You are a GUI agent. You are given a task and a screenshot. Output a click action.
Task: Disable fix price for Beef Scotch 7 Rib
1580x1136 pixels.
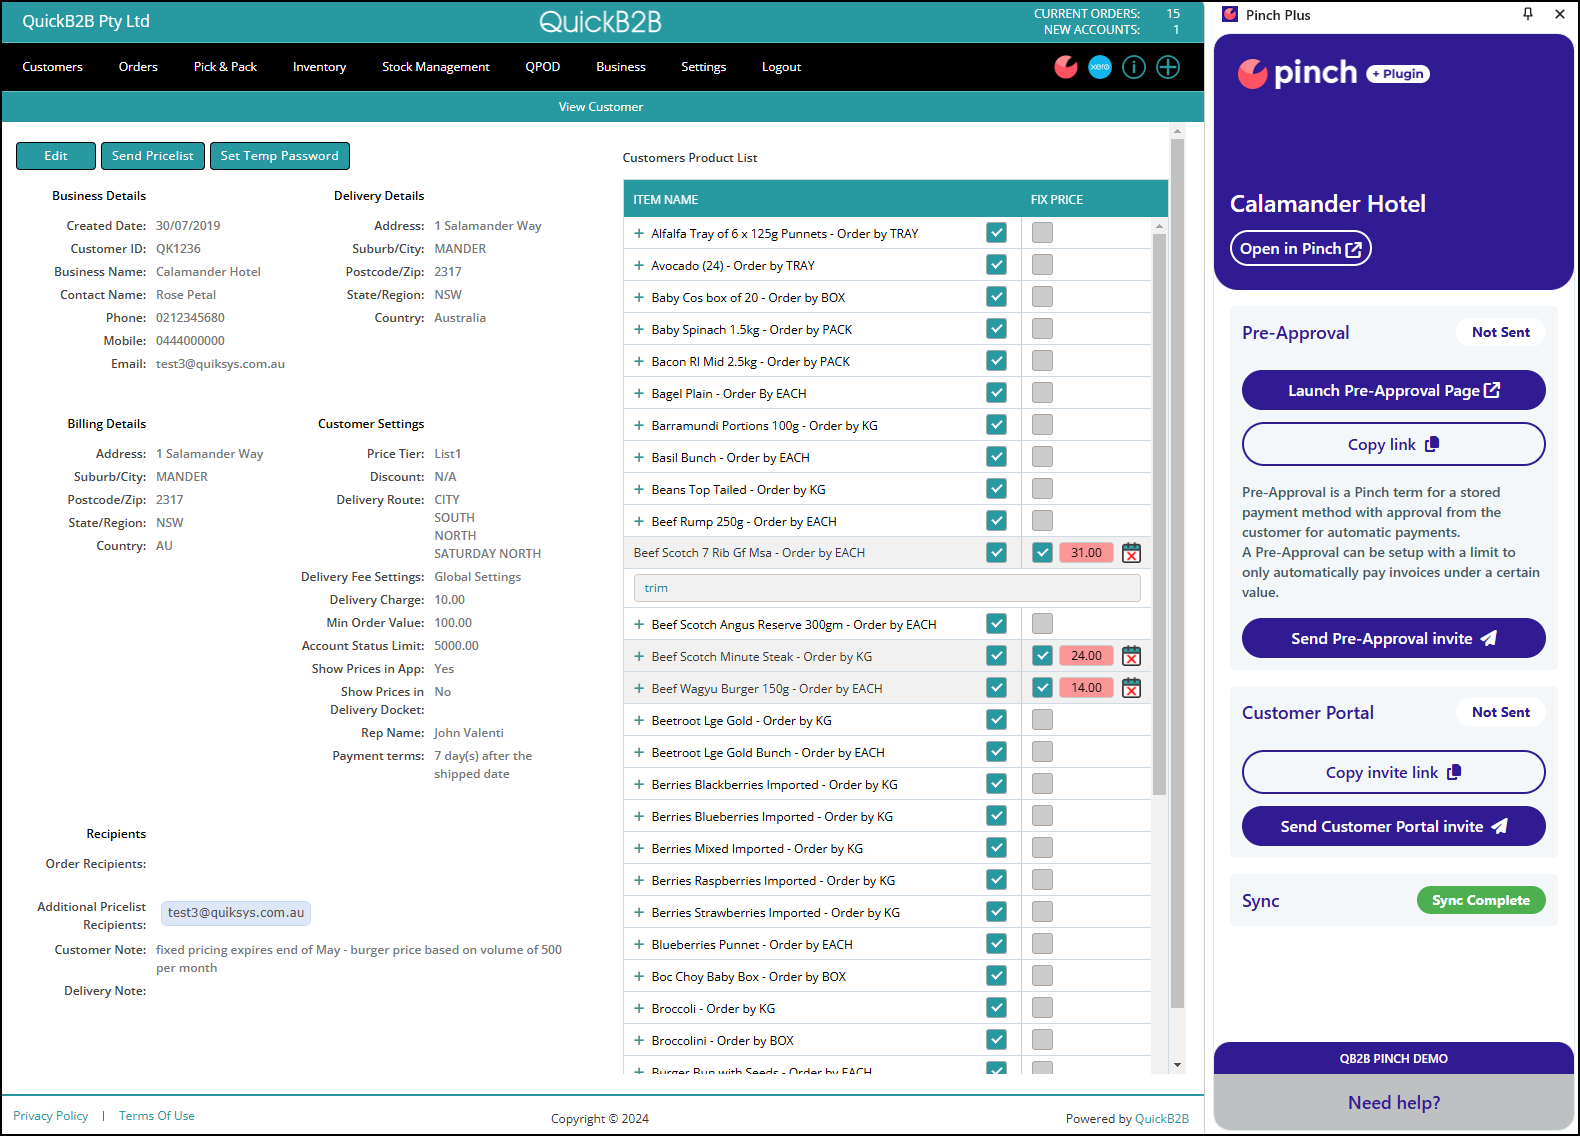pyautogui.click(x=1042, y=552)
